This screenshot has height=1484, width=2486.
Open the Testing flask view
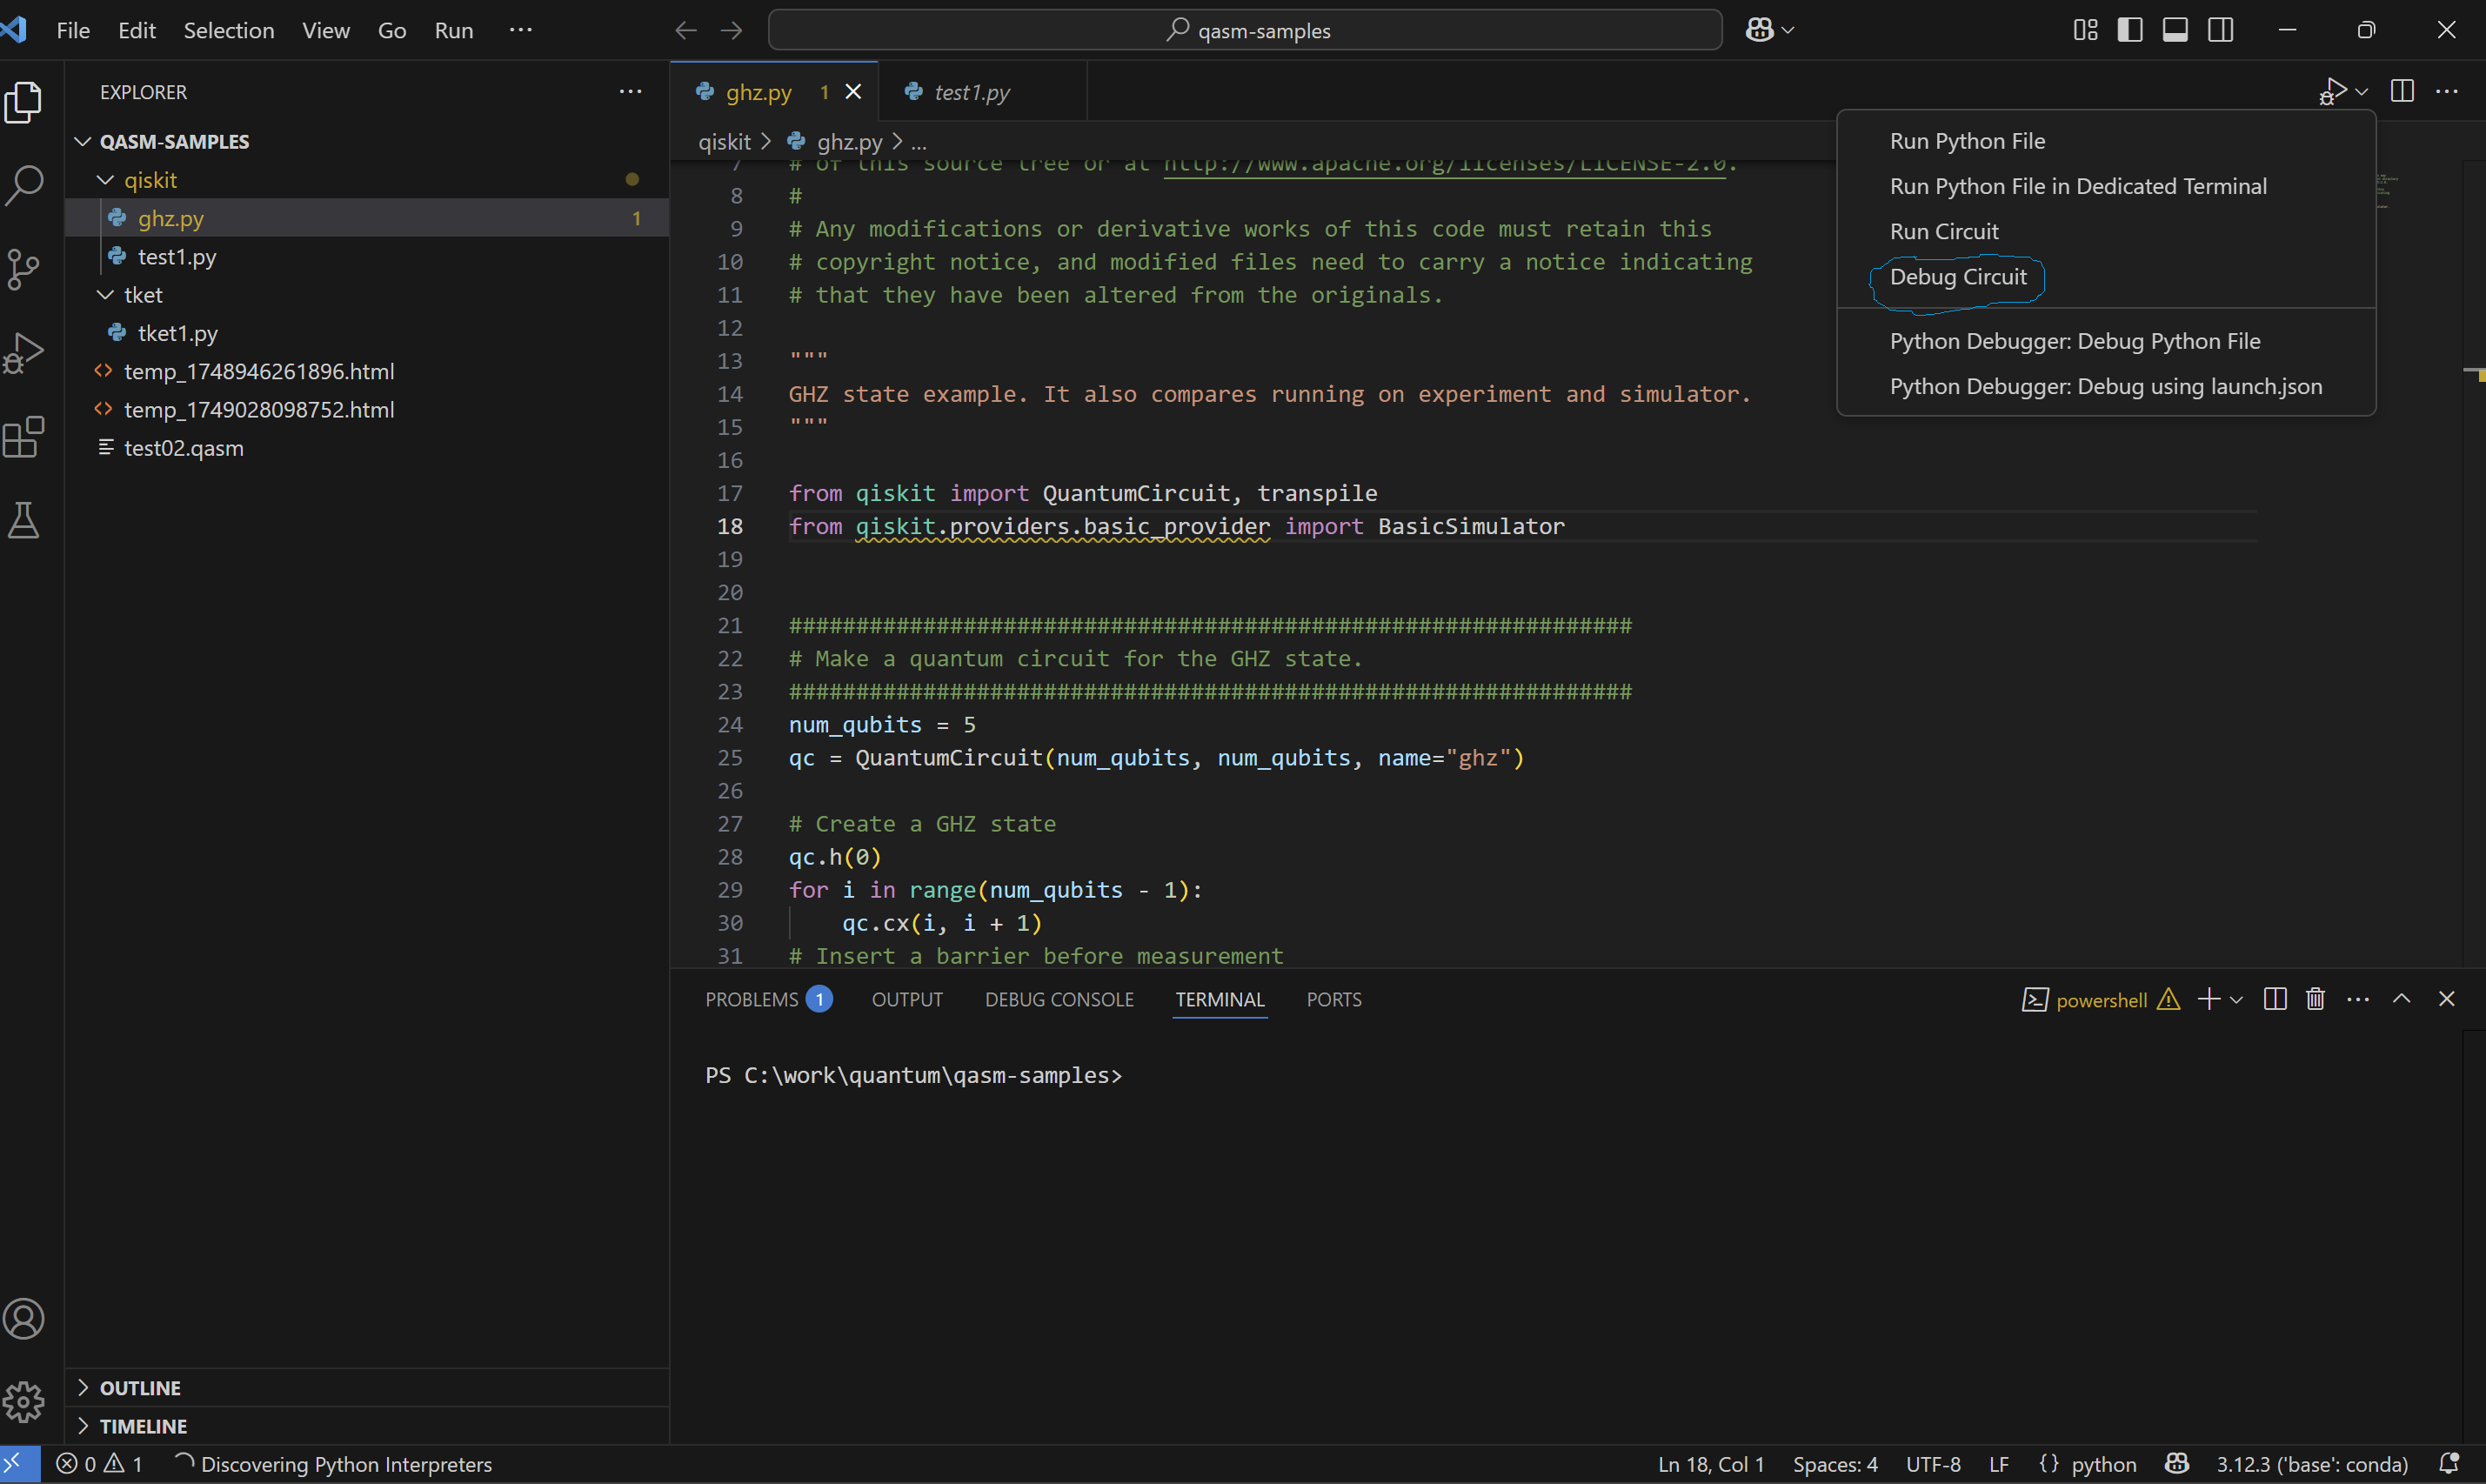(x=25, y=521)
